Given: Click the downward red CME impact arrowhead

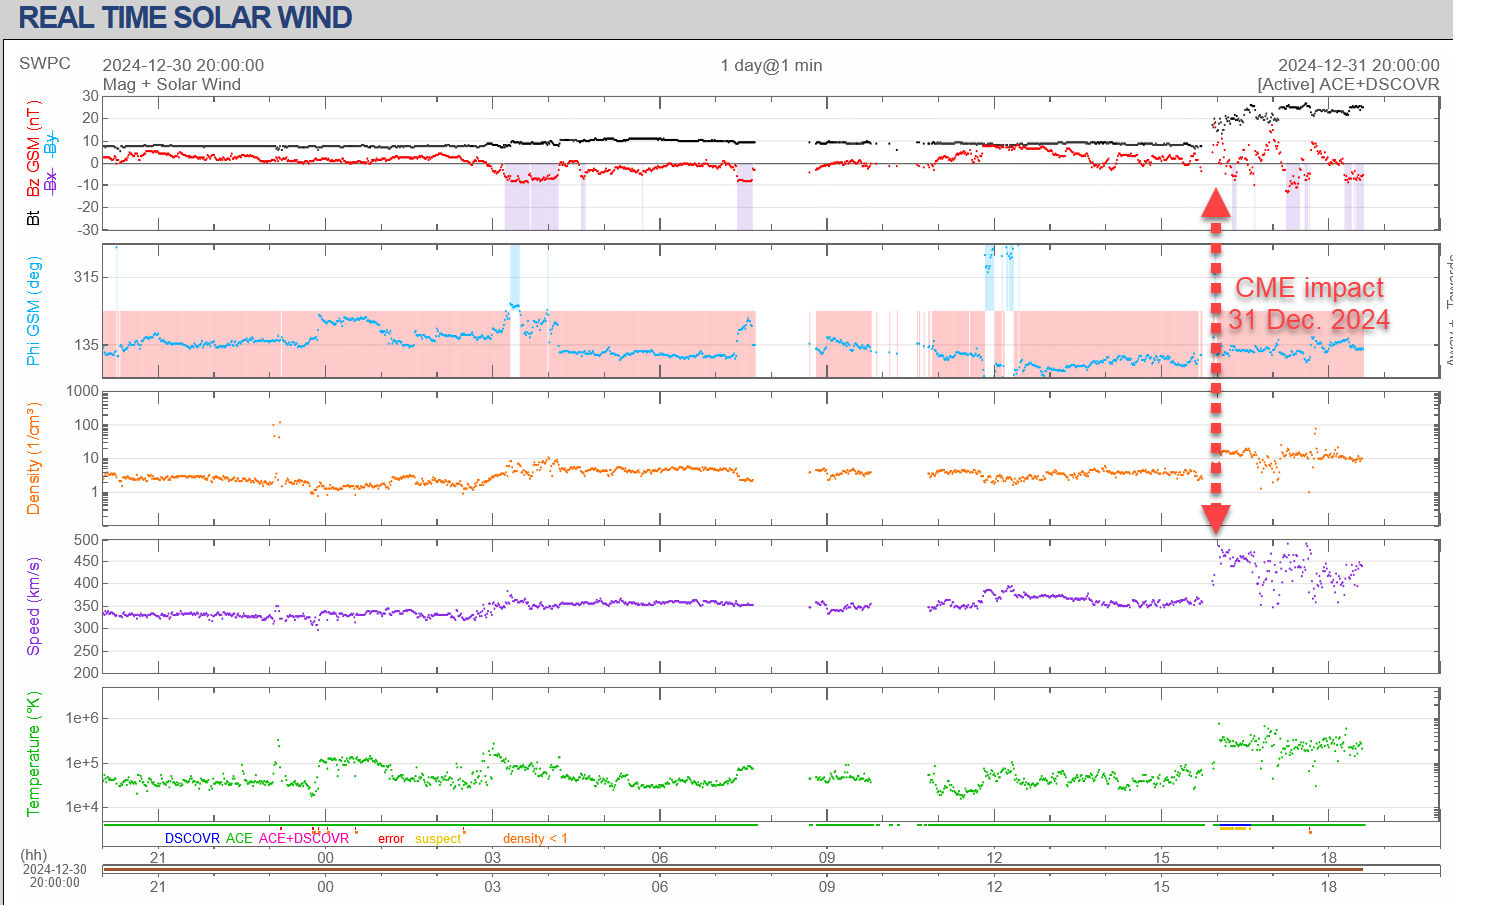Looking at the screenshot, I should click(1215, 518).
